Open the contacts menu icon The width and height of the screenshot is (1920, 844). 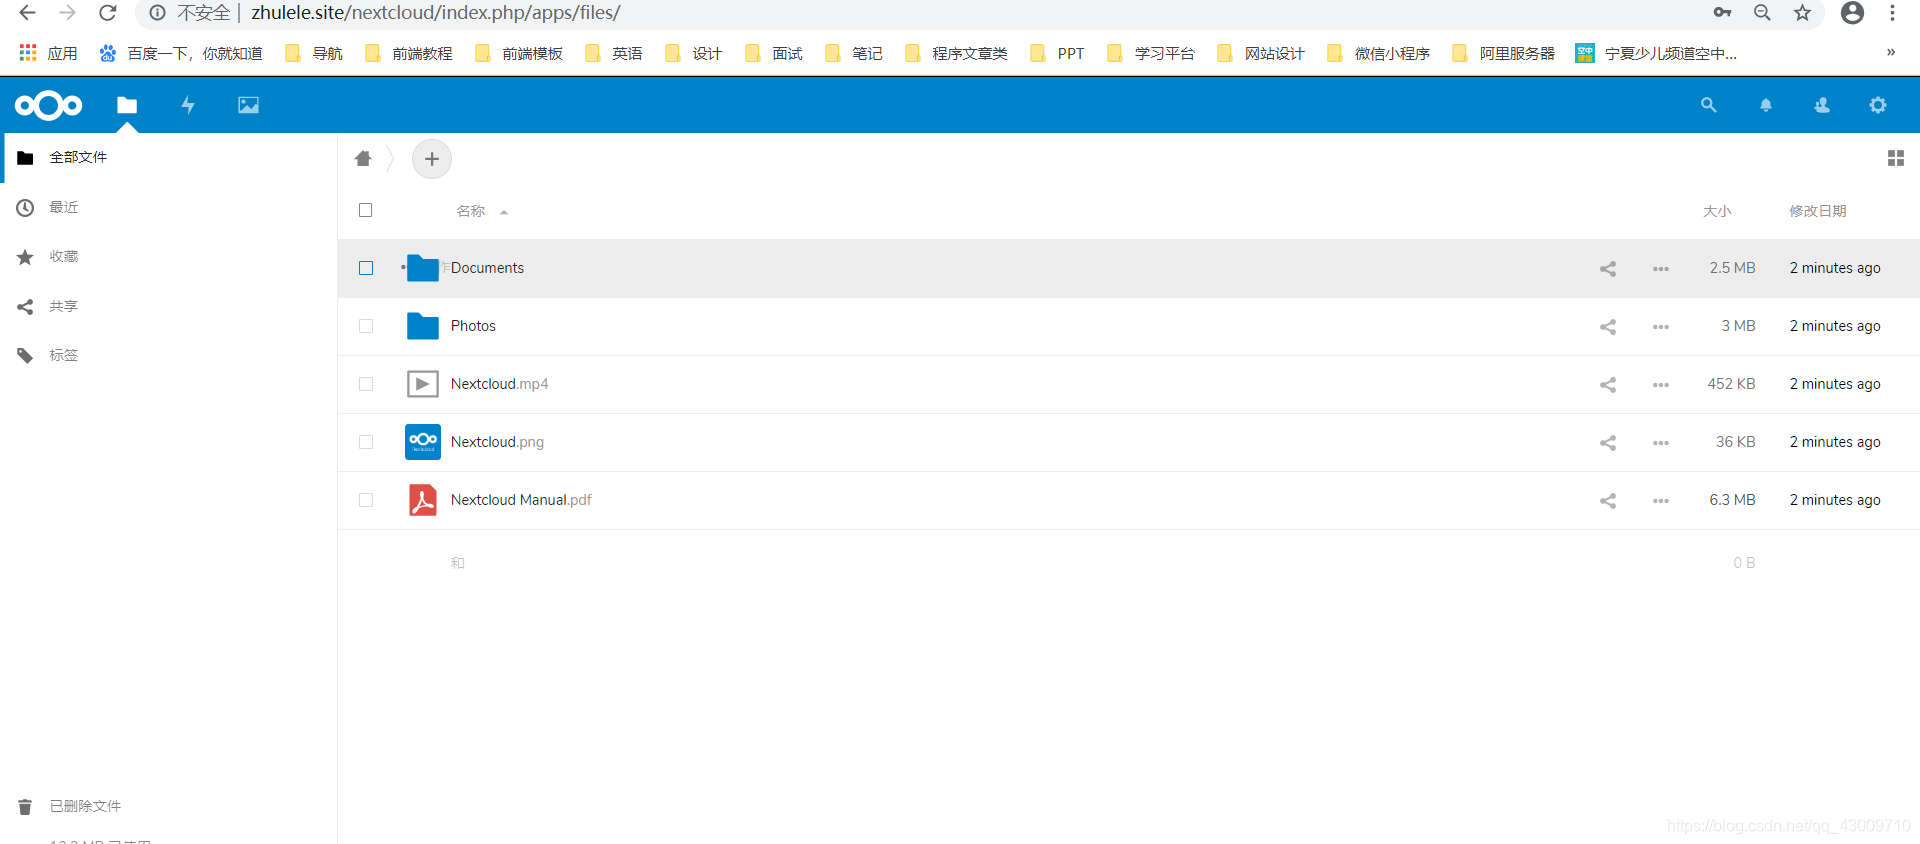[1822, 105]
